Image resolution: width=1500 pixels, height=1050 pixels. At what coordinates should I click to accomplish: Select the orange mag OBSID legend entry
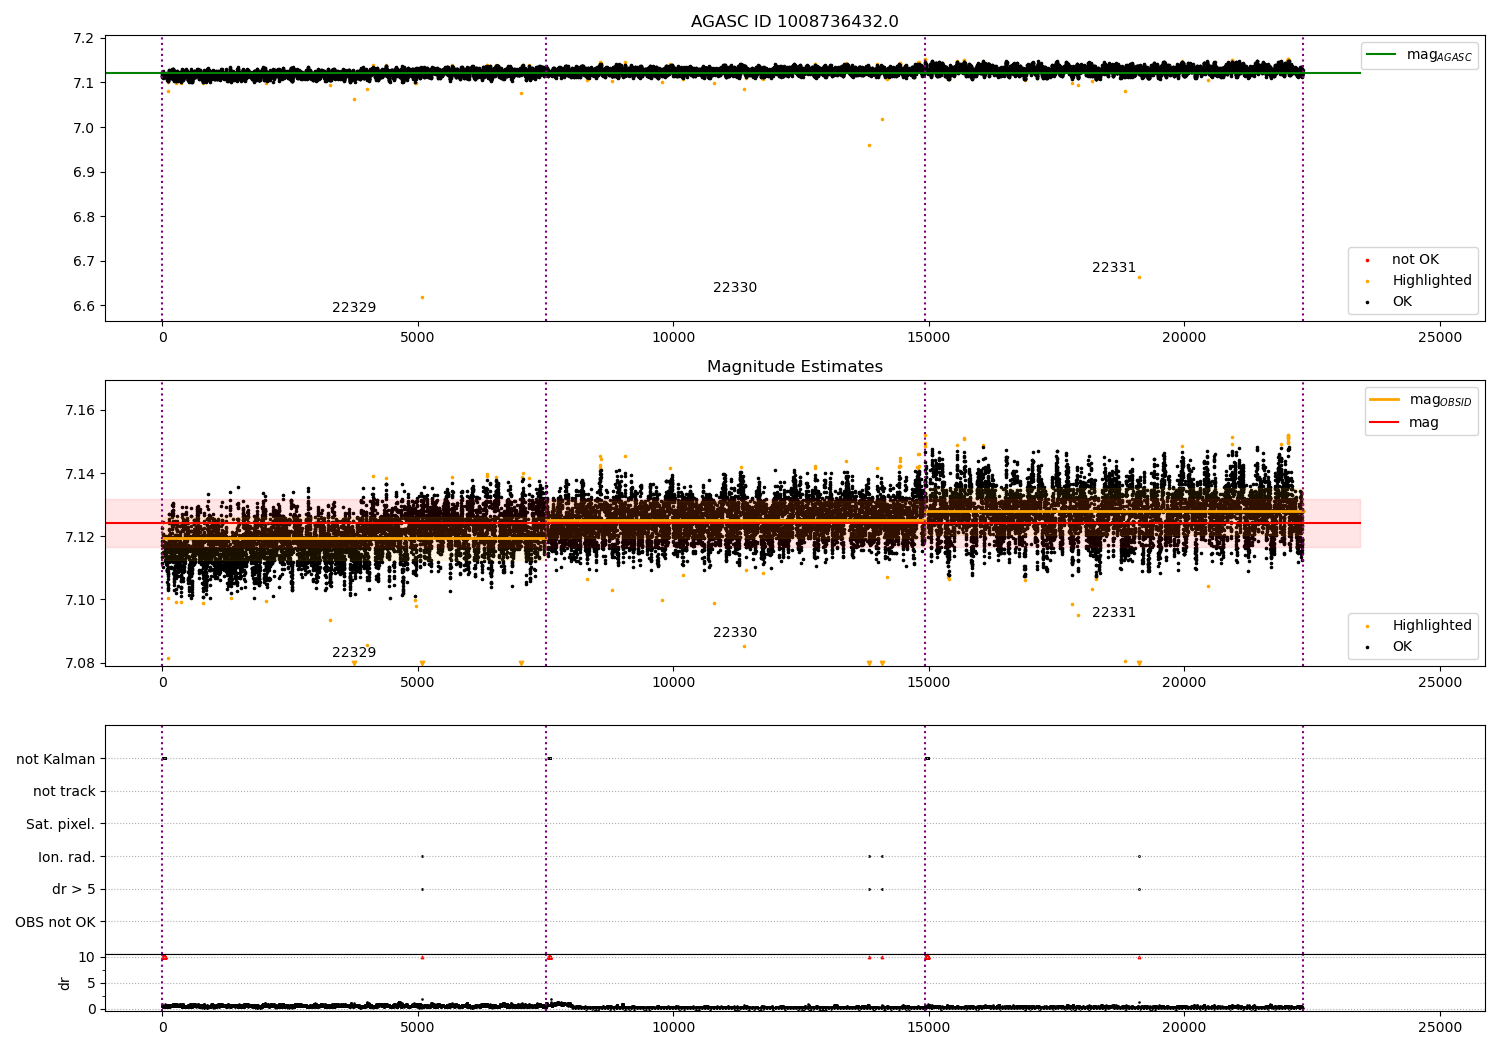1420,400
